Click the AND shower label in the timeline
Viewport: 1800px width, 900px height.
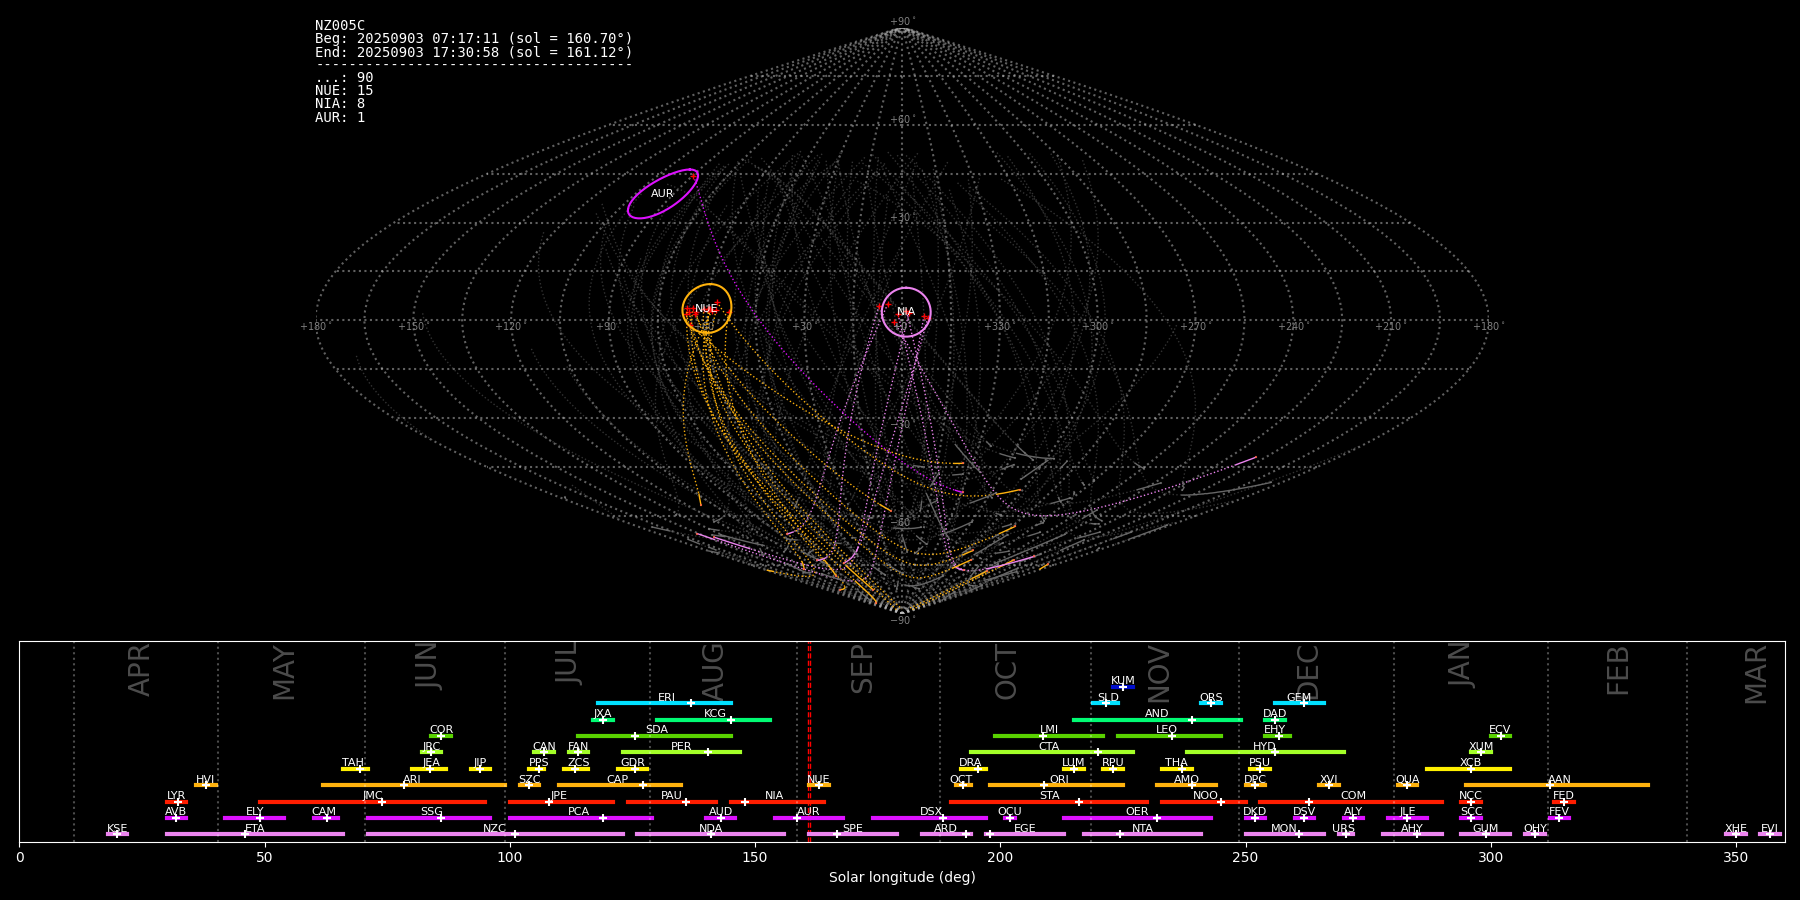click(x=1157, y=714)
